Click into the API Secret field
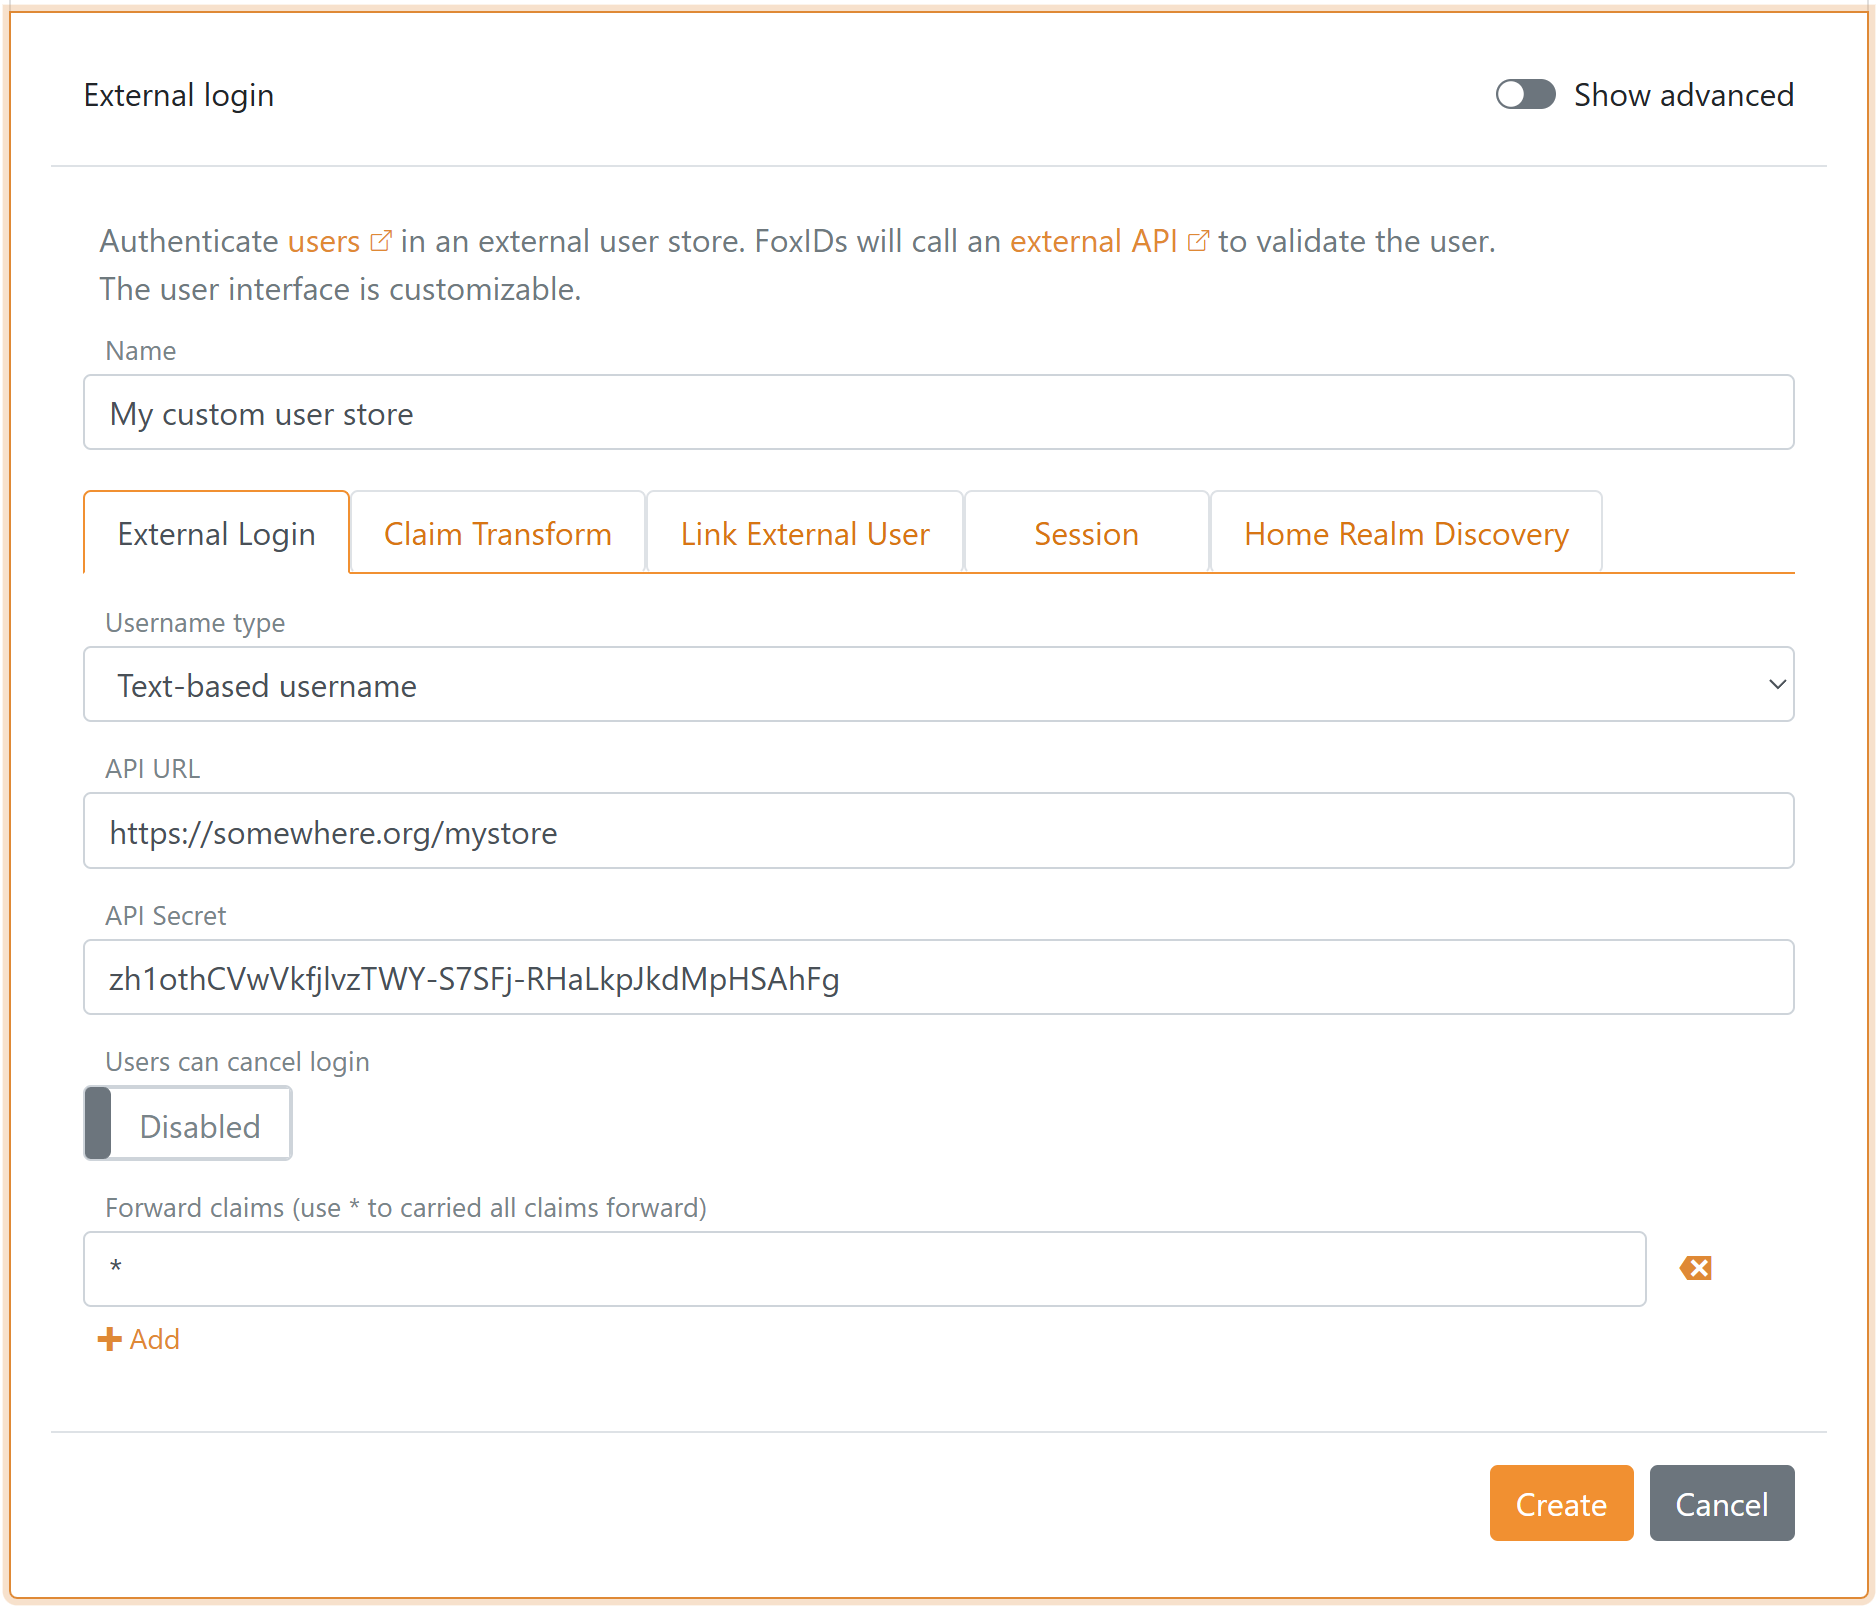 [x=938, y=978]
